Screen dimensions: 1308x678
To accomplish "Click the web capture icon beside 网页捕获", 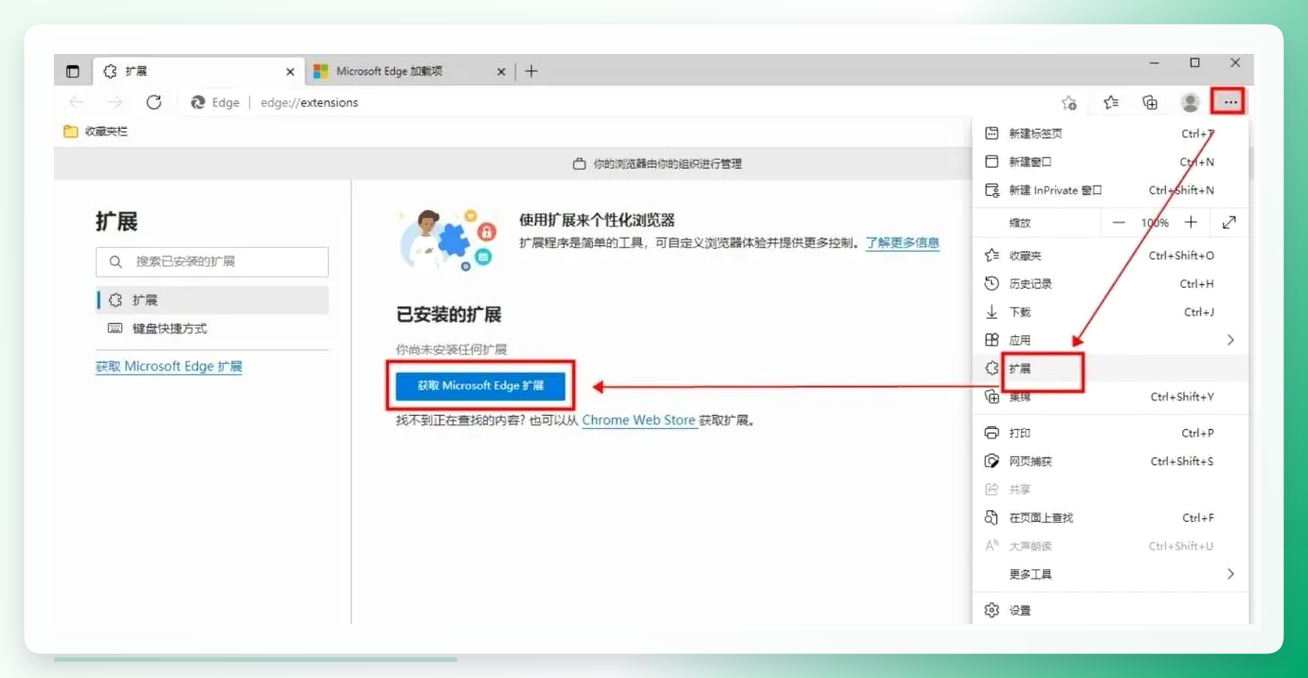I will 991,461.
